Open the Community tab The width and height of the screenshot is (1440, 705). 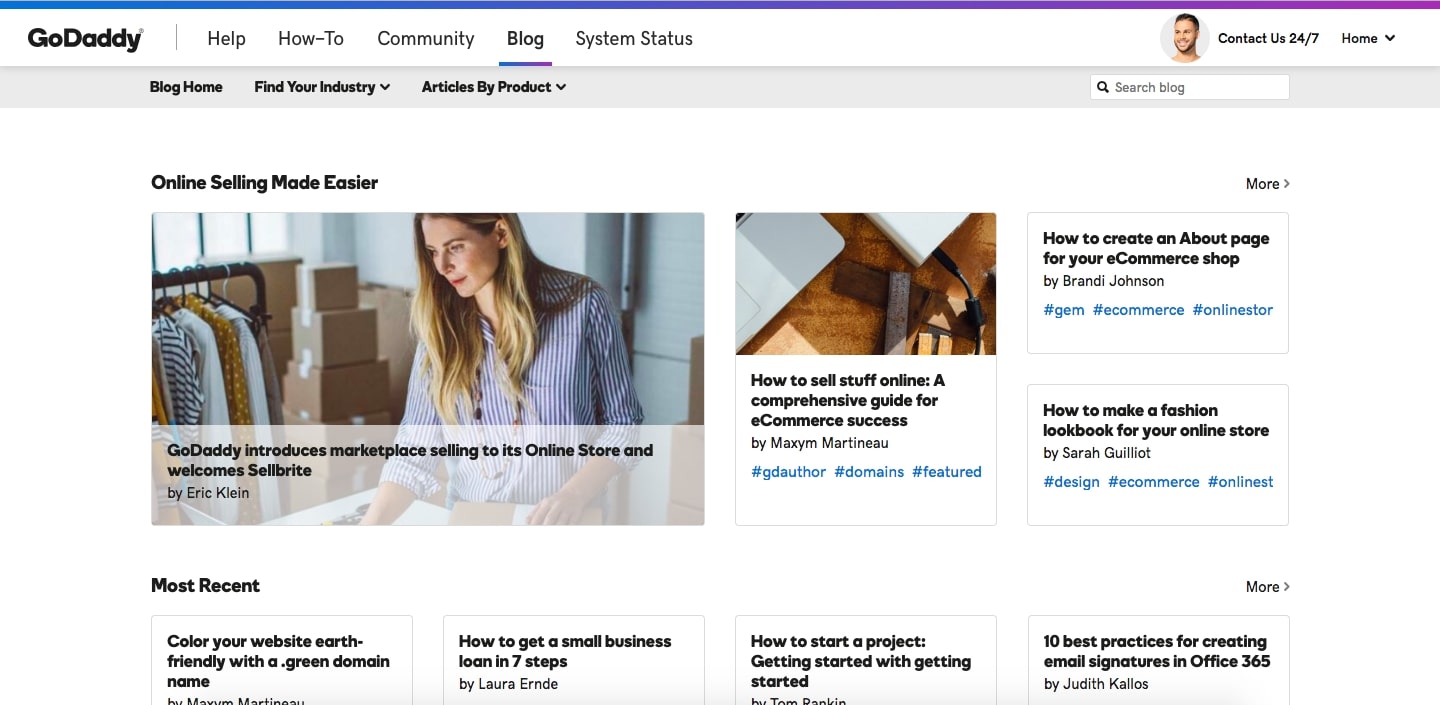coord(426,39)
